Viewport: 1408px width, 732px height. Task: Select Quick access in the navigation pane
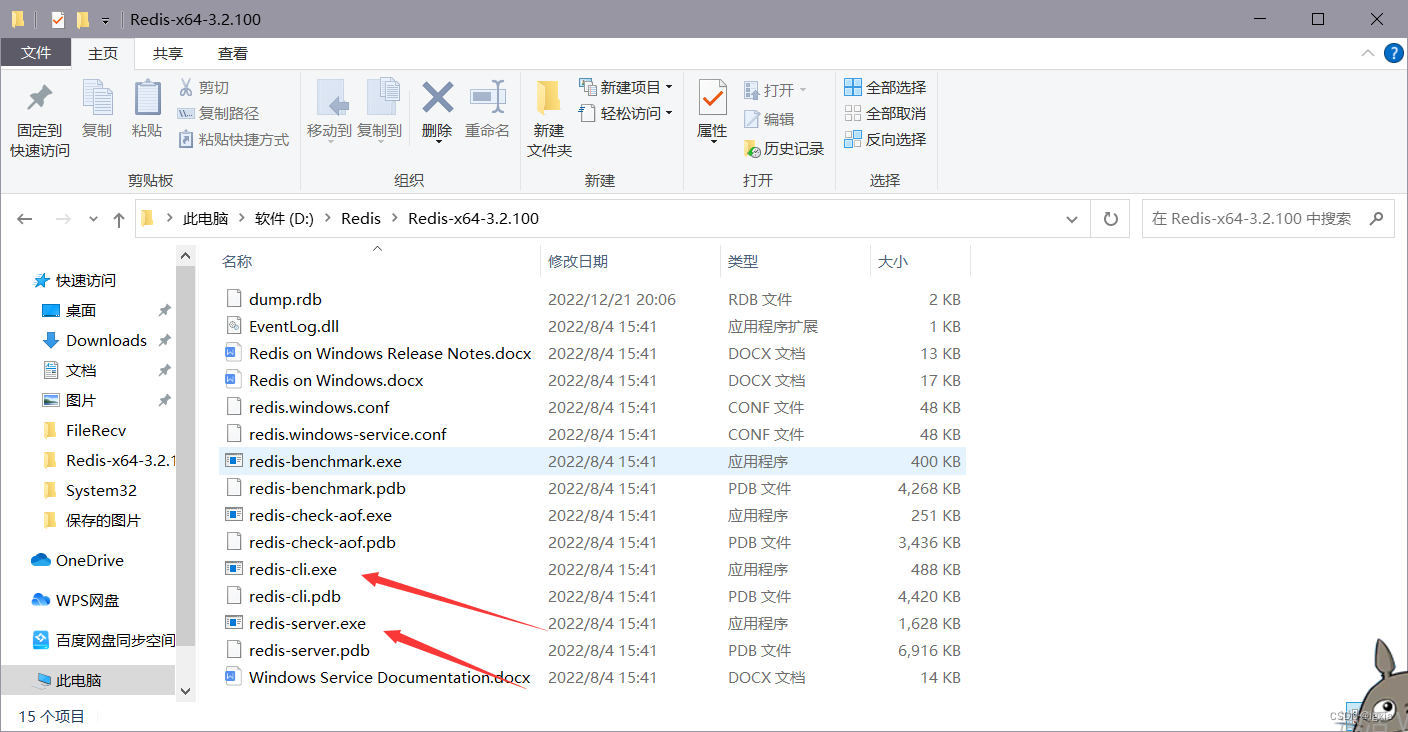(86, 280)
